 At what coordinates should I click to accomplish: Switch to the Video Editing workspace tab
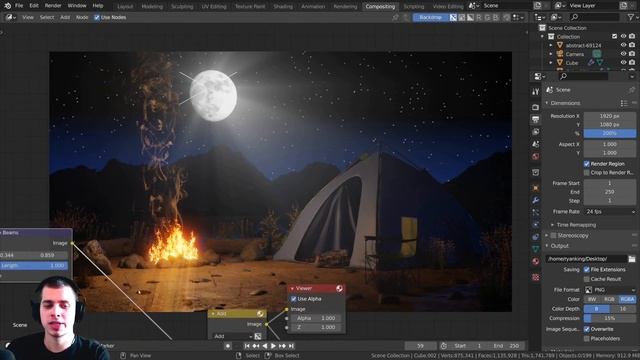[448, 7]
